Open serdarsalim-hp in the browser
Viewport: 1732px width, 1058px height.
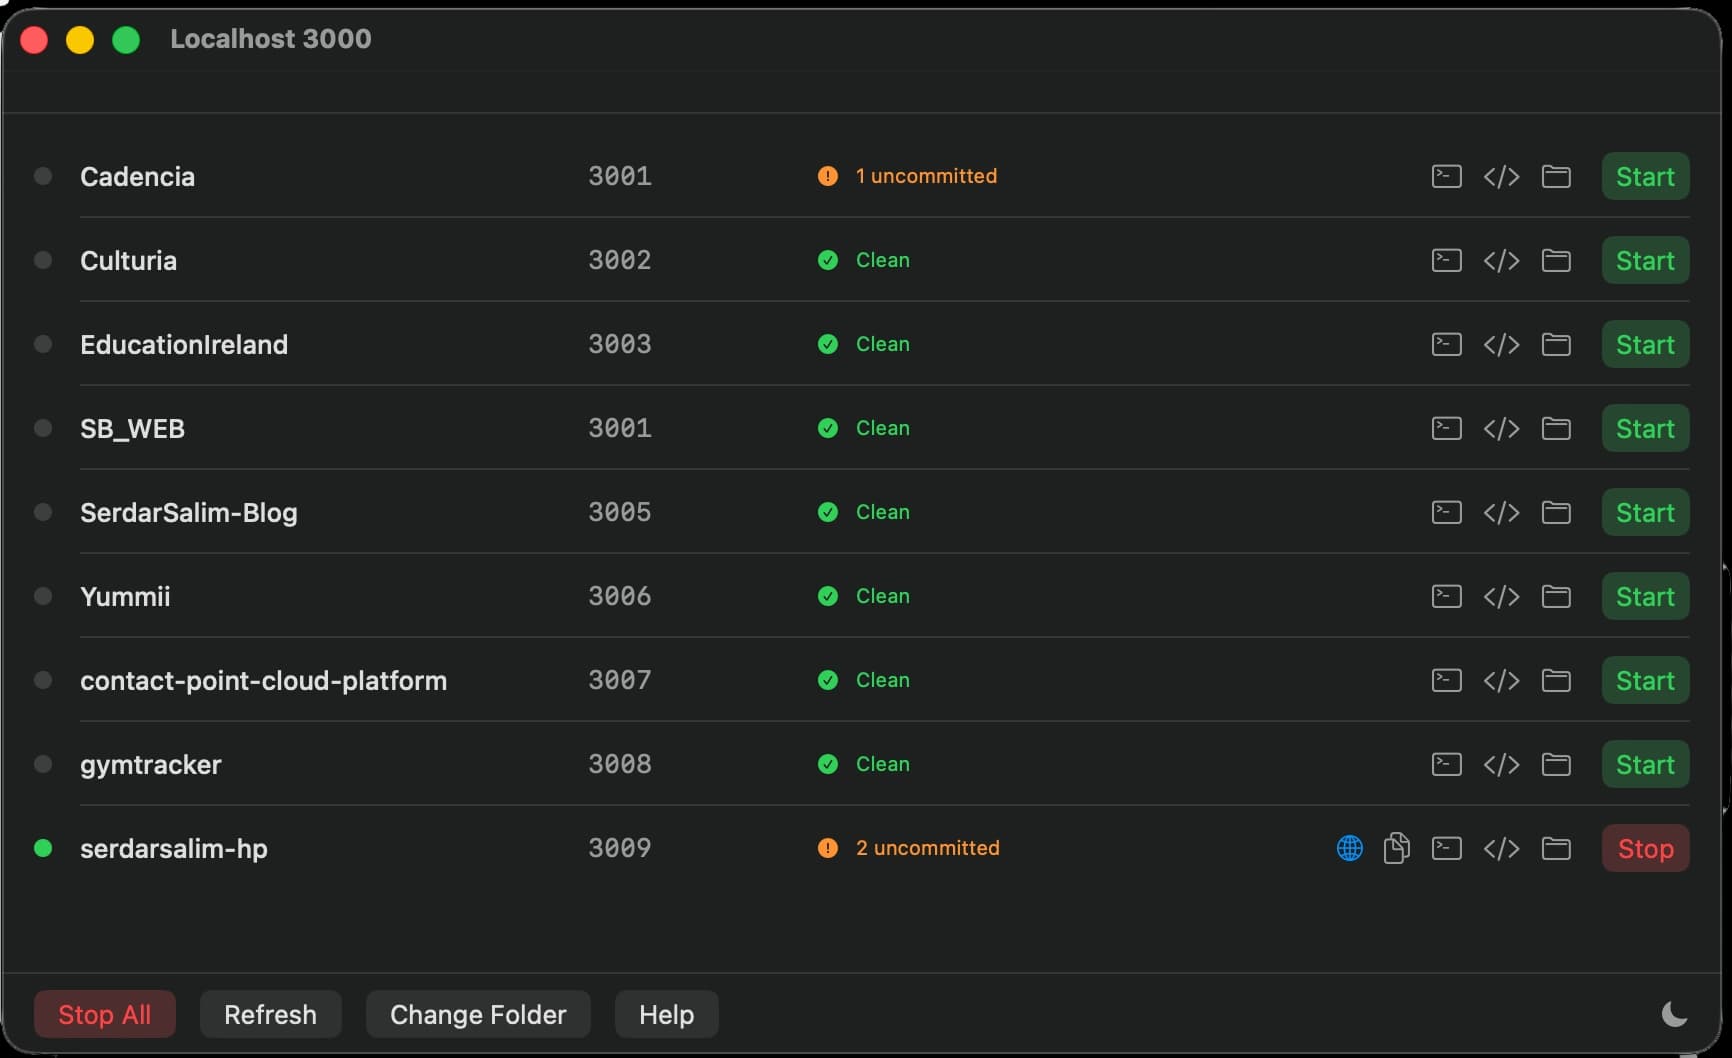tap(1349, 848)
